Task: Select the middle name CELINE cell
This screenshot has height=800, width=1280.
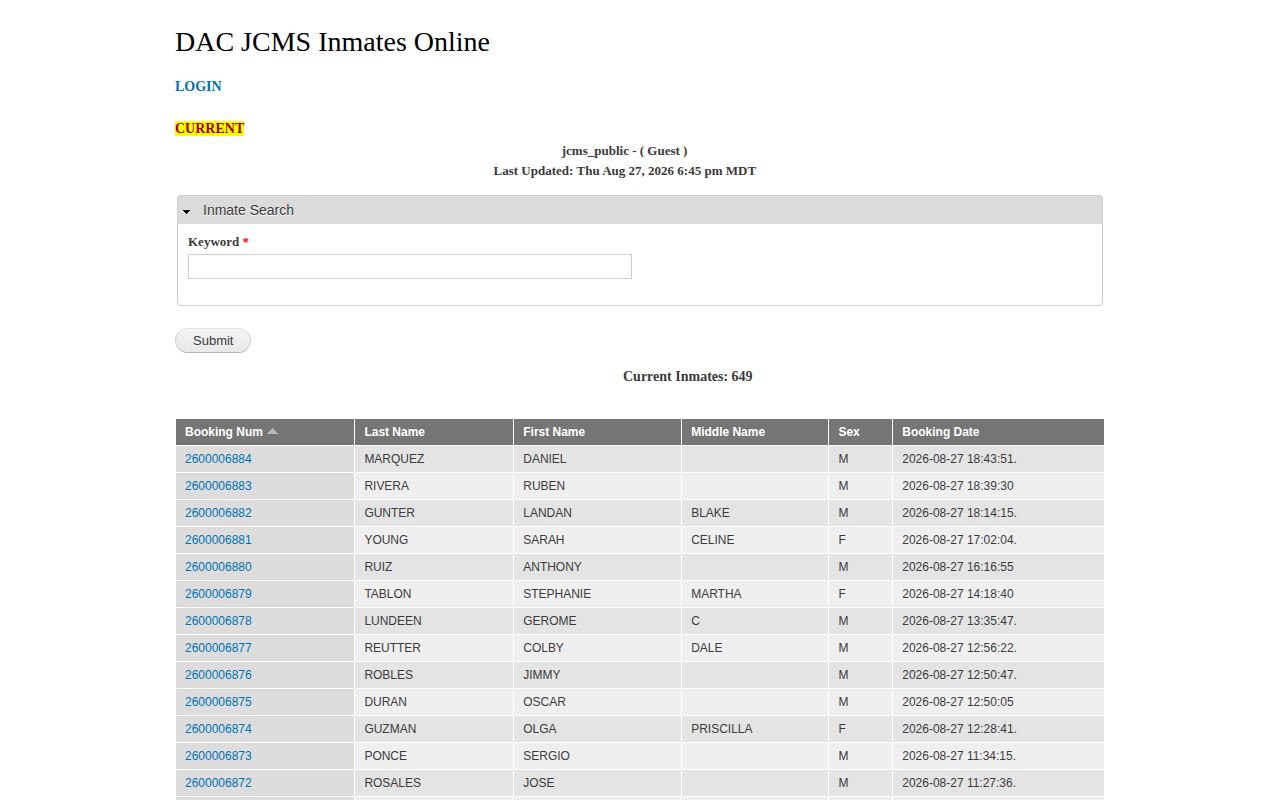Action: coord(755,540)
